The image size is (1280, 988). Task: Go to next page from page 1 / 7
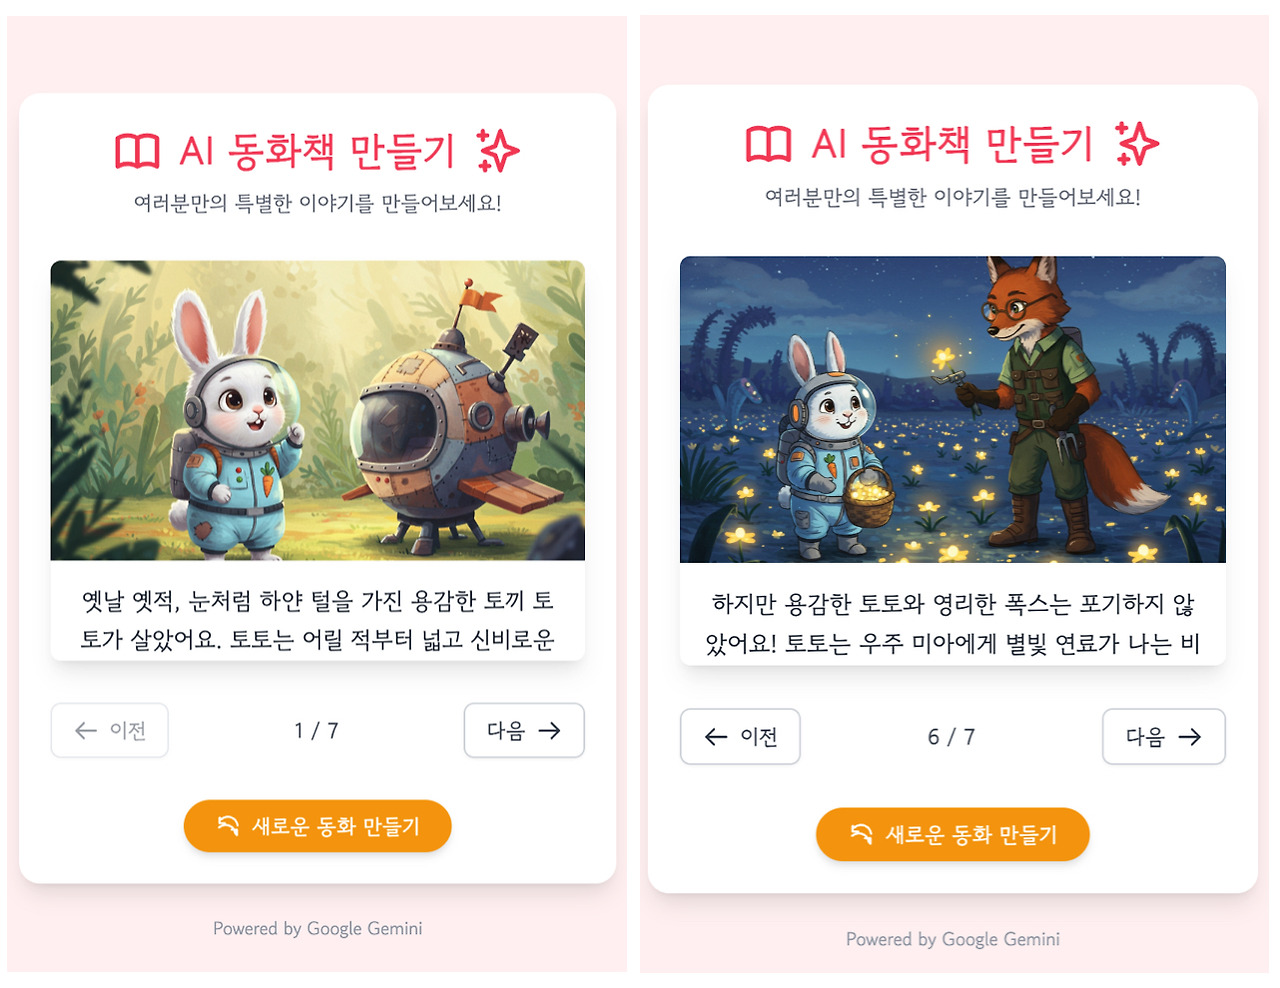click(524, 731)
